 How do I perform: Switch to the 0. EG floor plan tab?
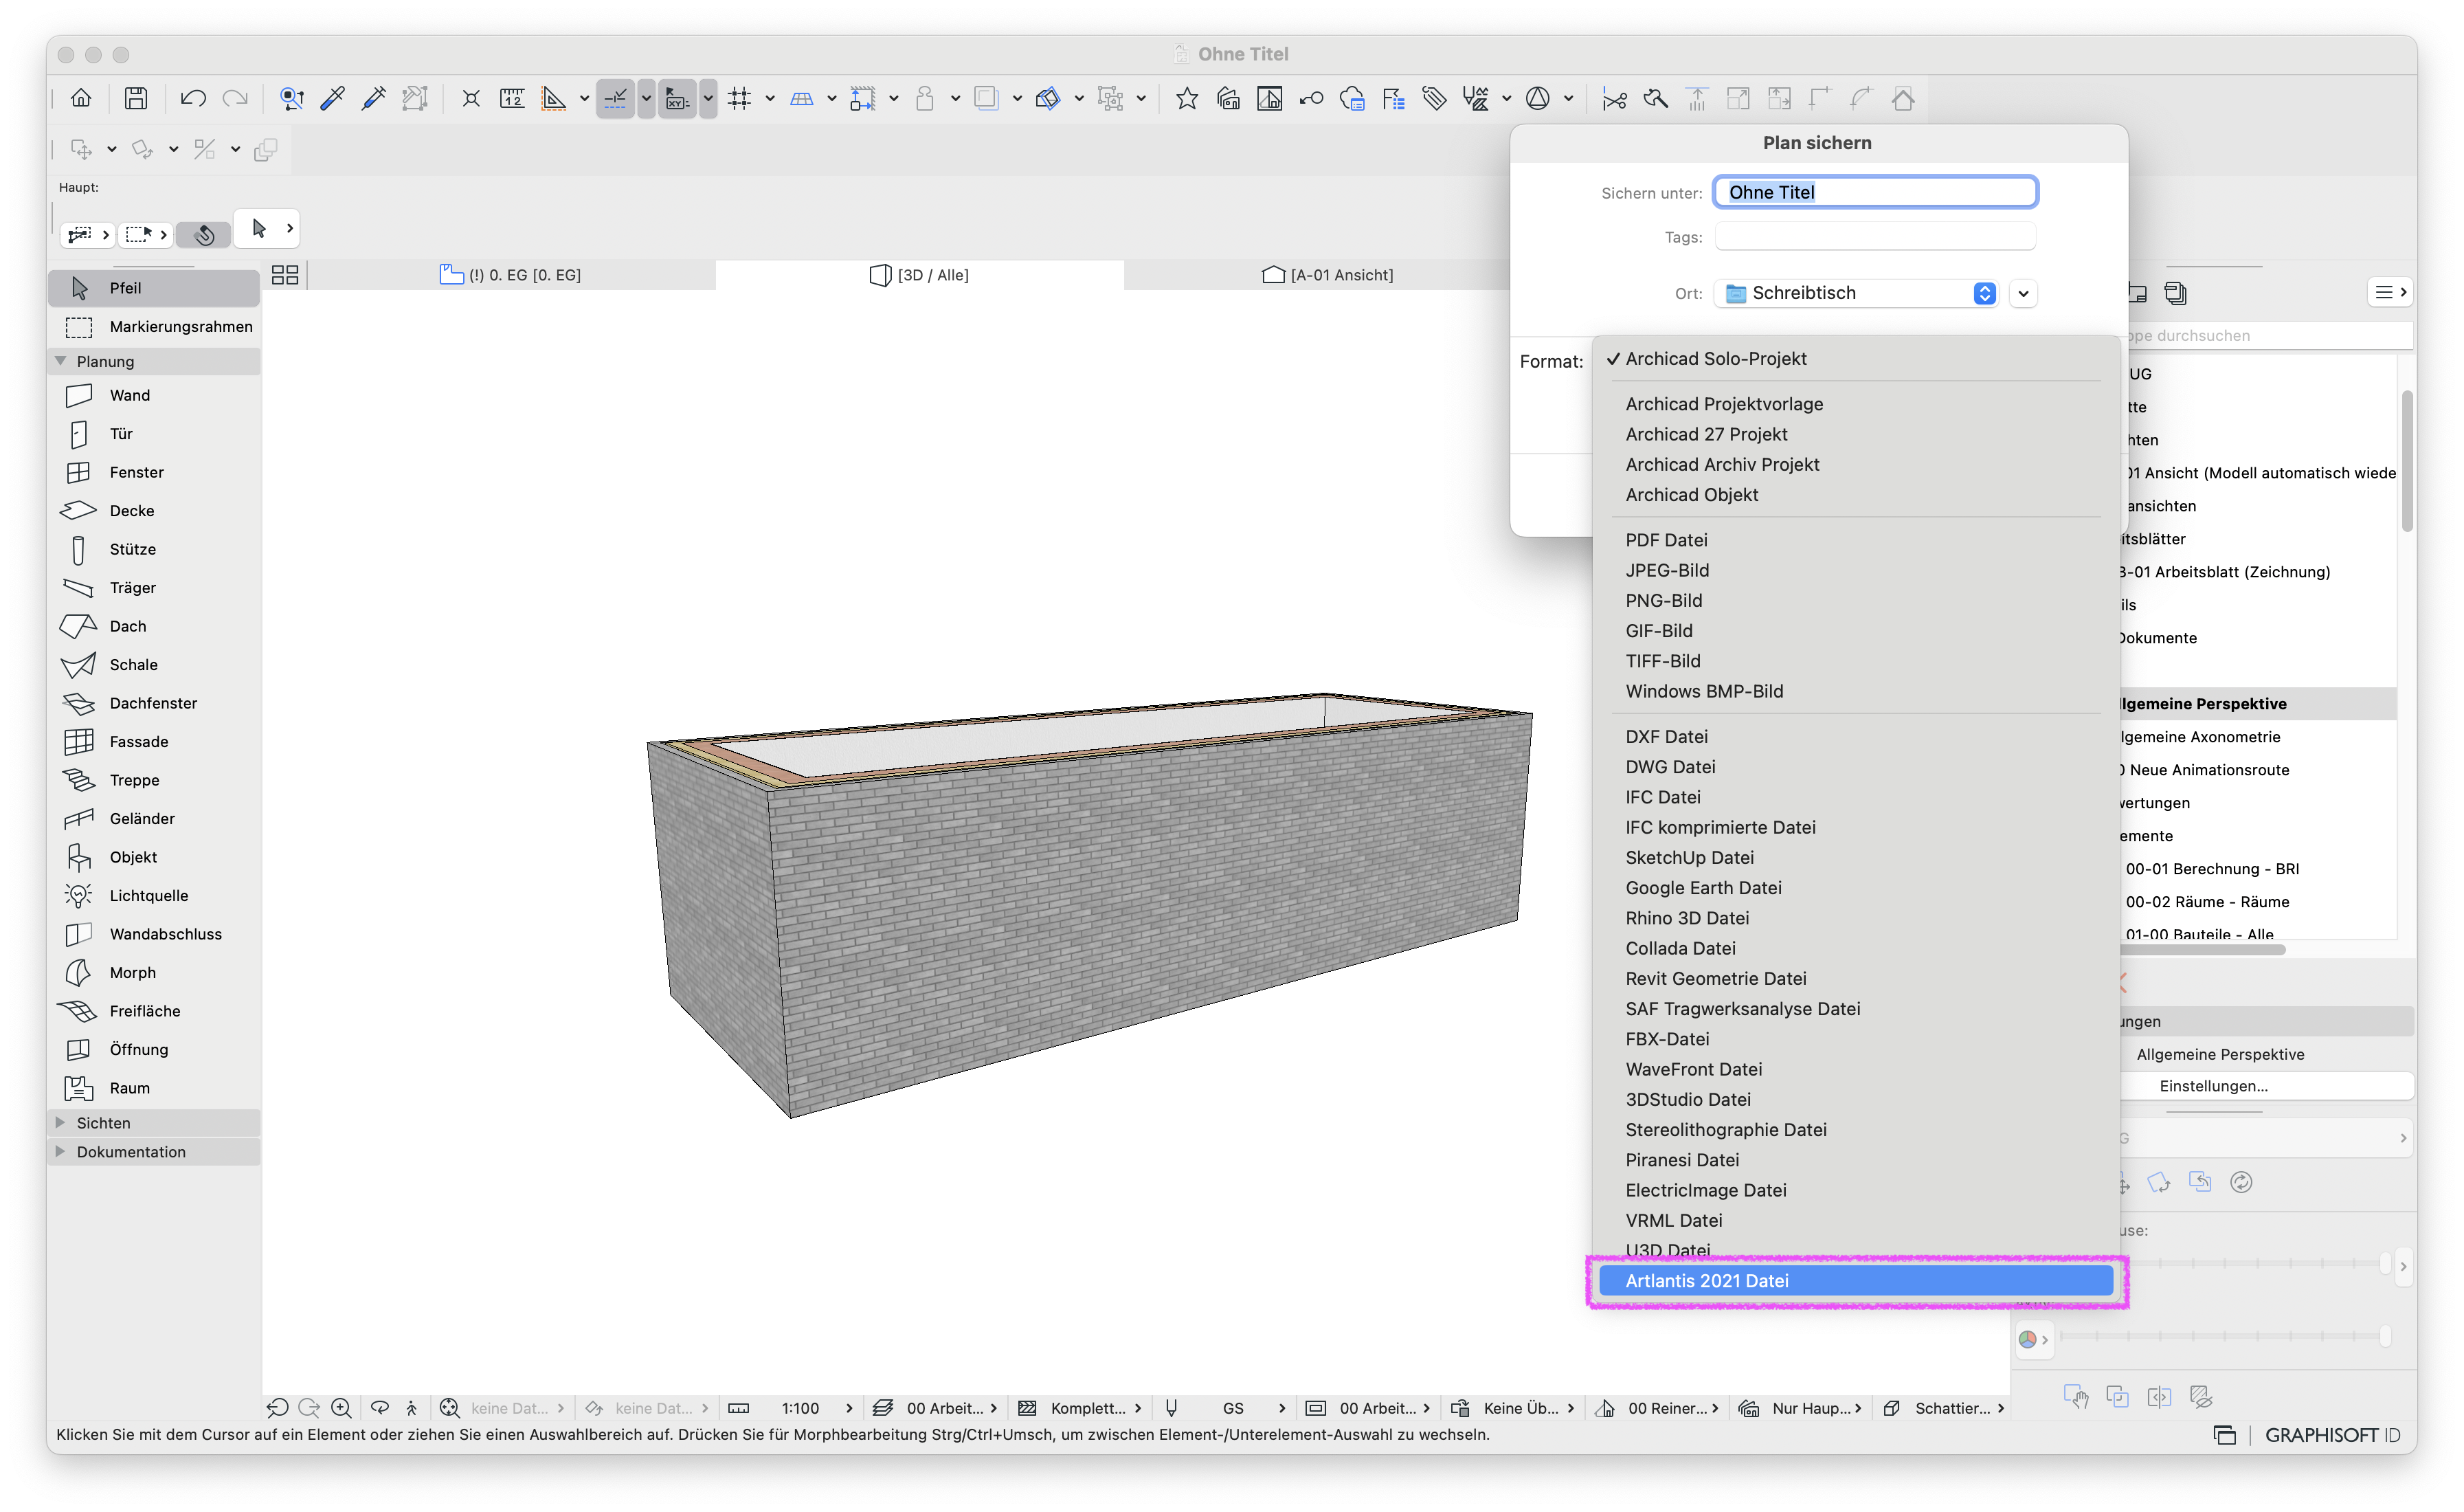click(x=511, y=275)
